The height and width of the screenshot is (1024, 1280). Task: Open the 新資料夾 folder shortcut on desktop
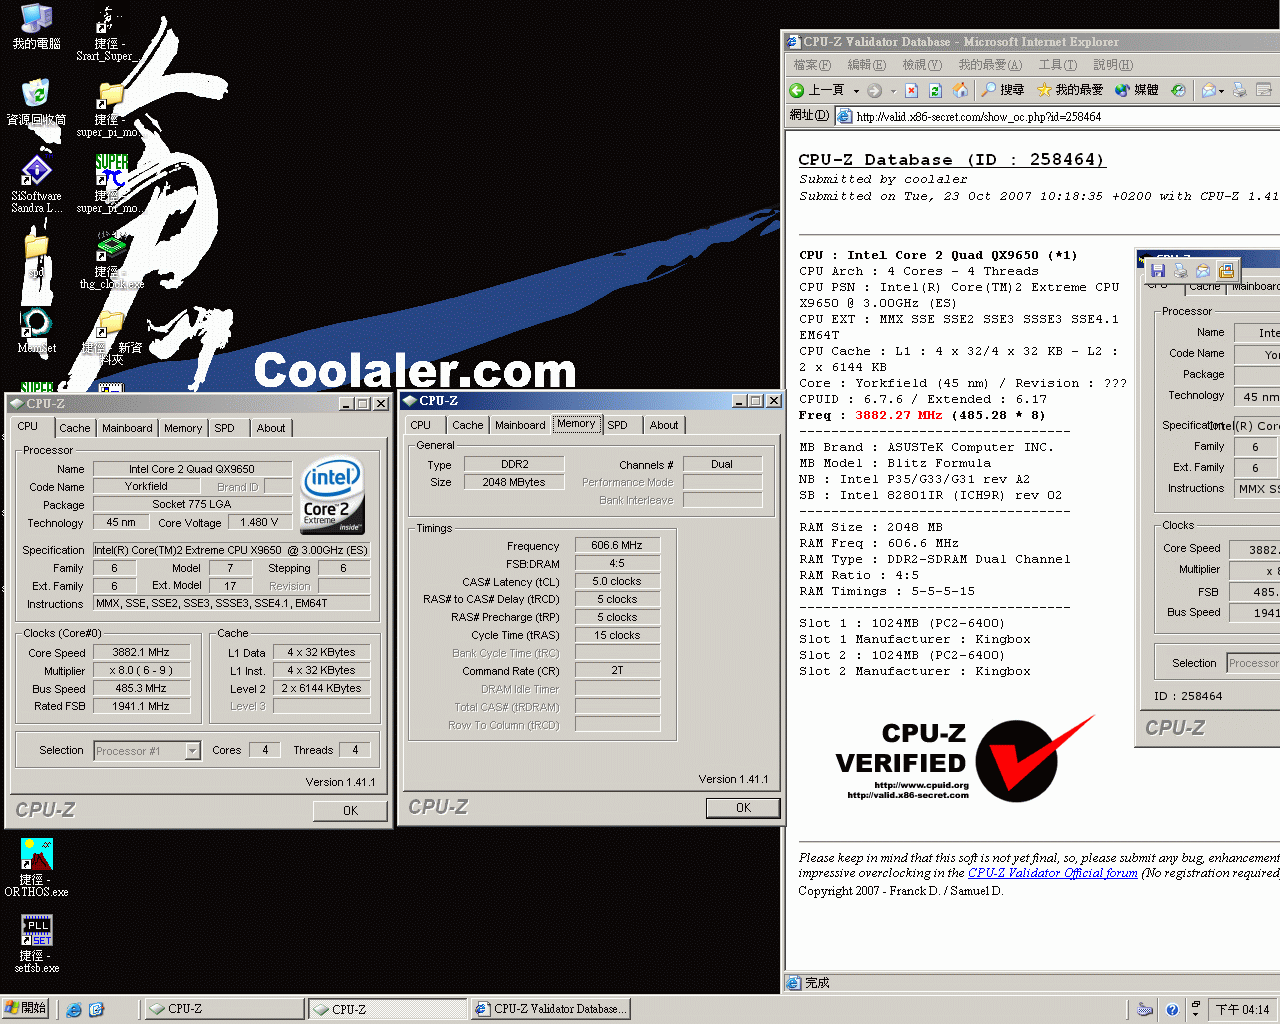[111, 338]
